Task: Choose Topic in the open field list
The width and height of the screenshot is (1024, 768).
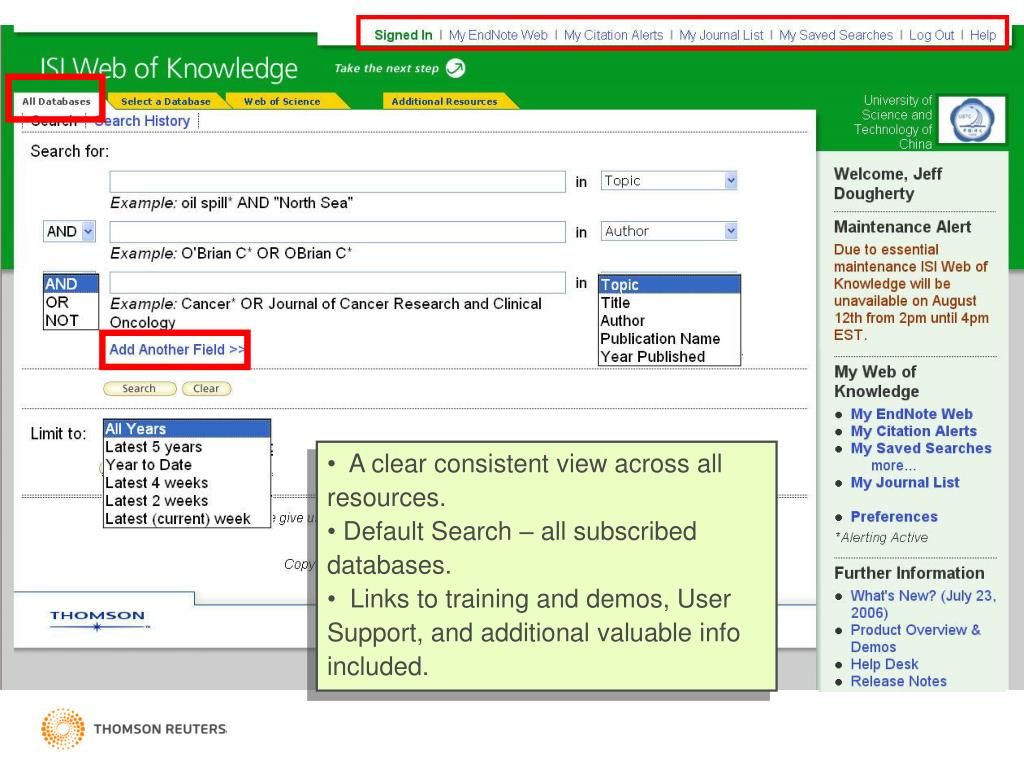Action: (669, 285)
